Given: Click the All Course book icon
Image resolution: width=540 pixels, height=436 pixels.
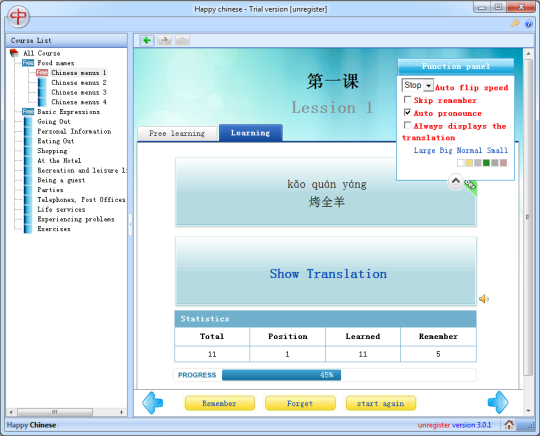Looking at the screenshot, I should pyautogui.click(x=14, y=53).
